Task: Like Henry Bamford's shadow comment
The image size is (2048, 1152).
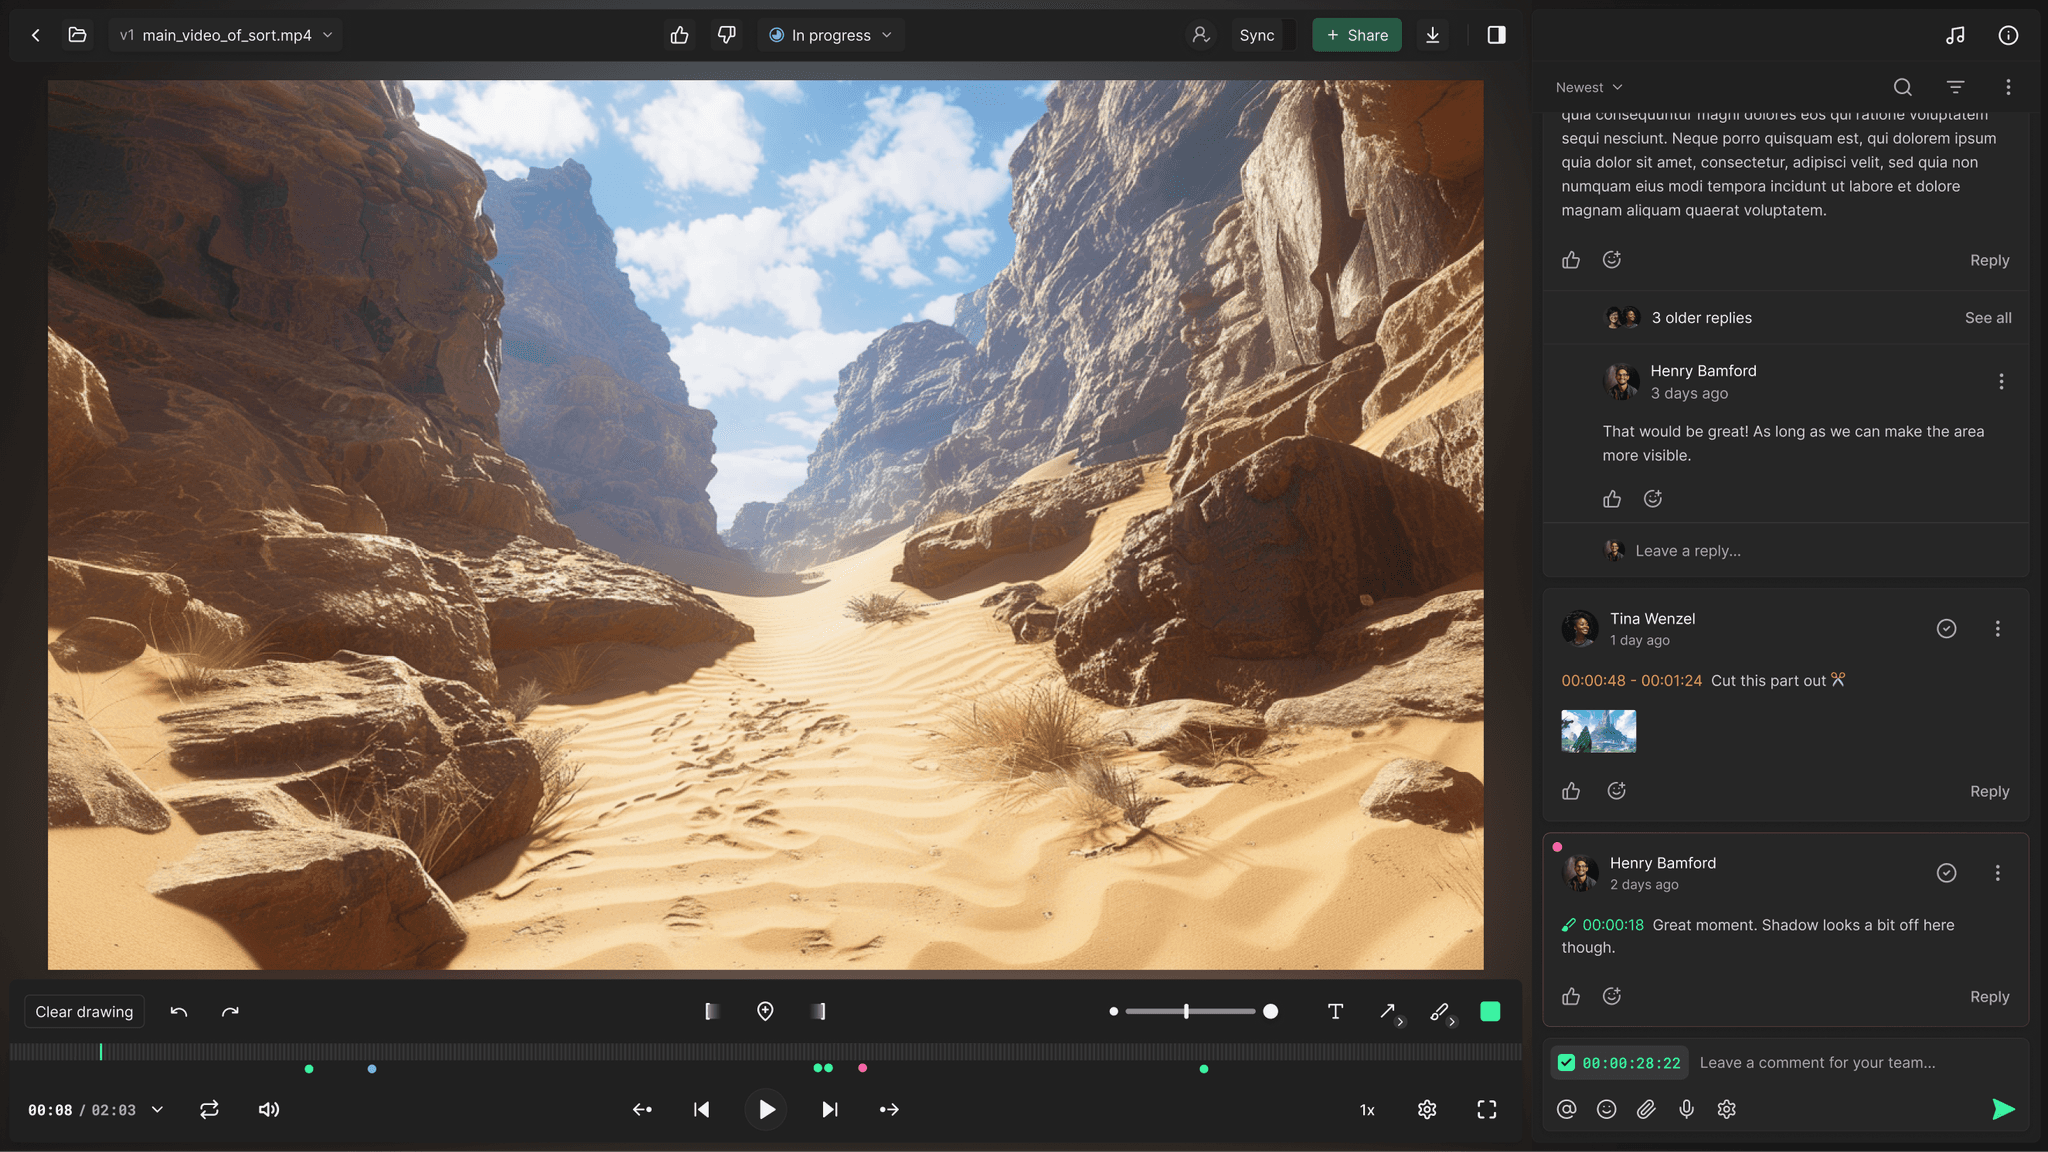Action: (x=1571, y=997)
